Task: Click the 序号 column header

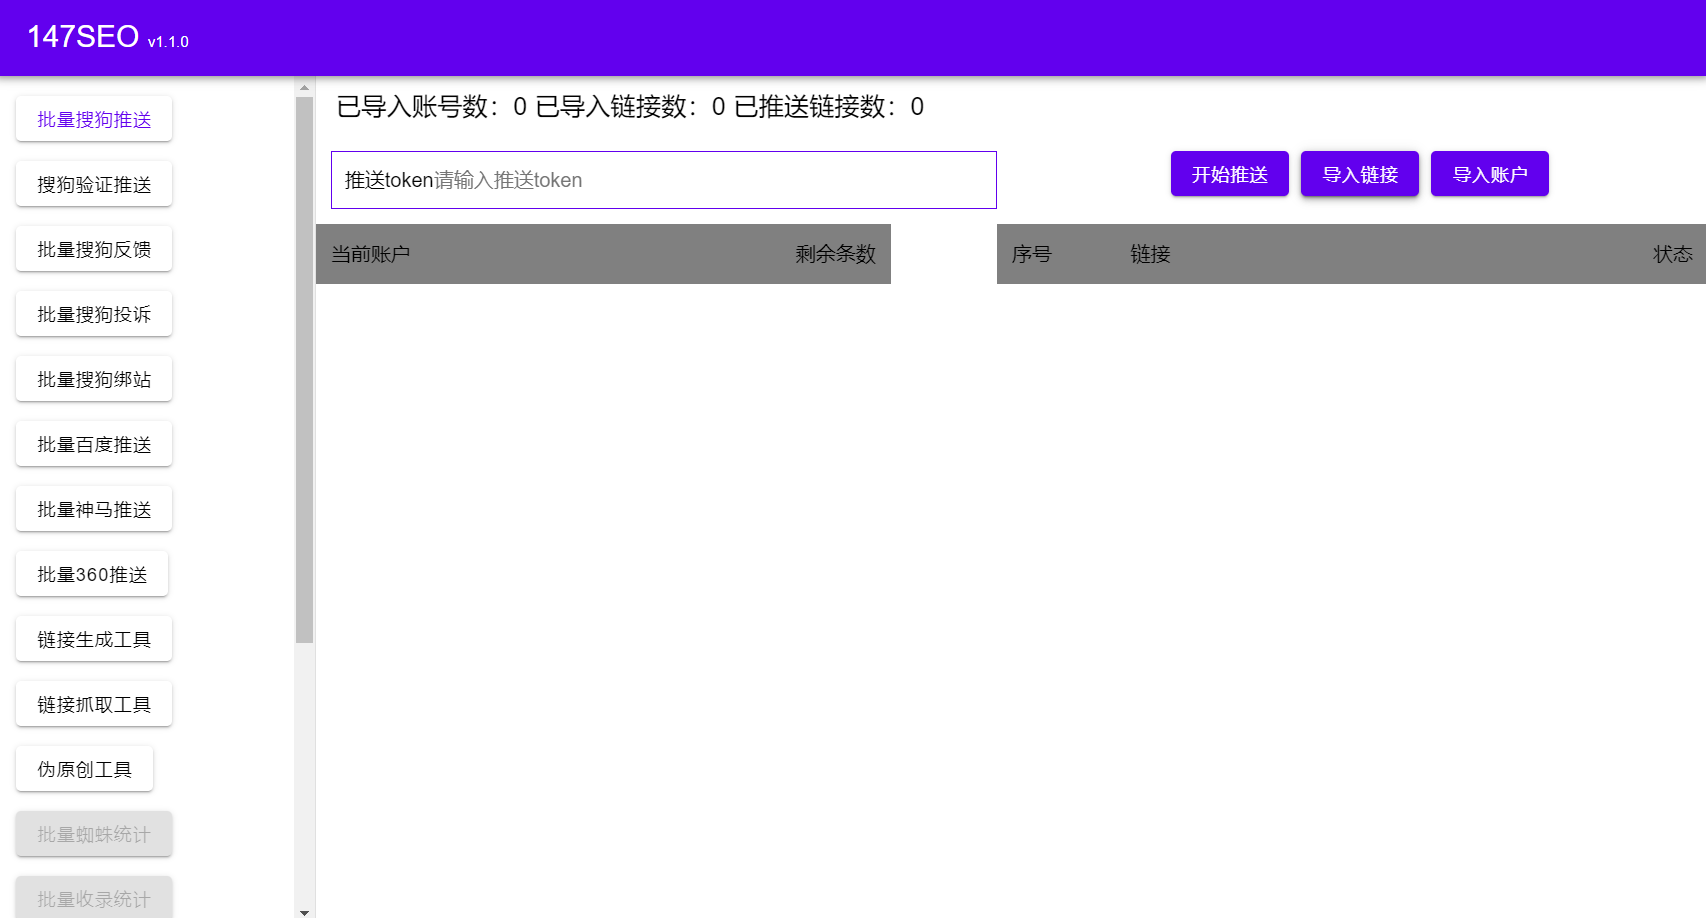Action: pos(1031,254)
